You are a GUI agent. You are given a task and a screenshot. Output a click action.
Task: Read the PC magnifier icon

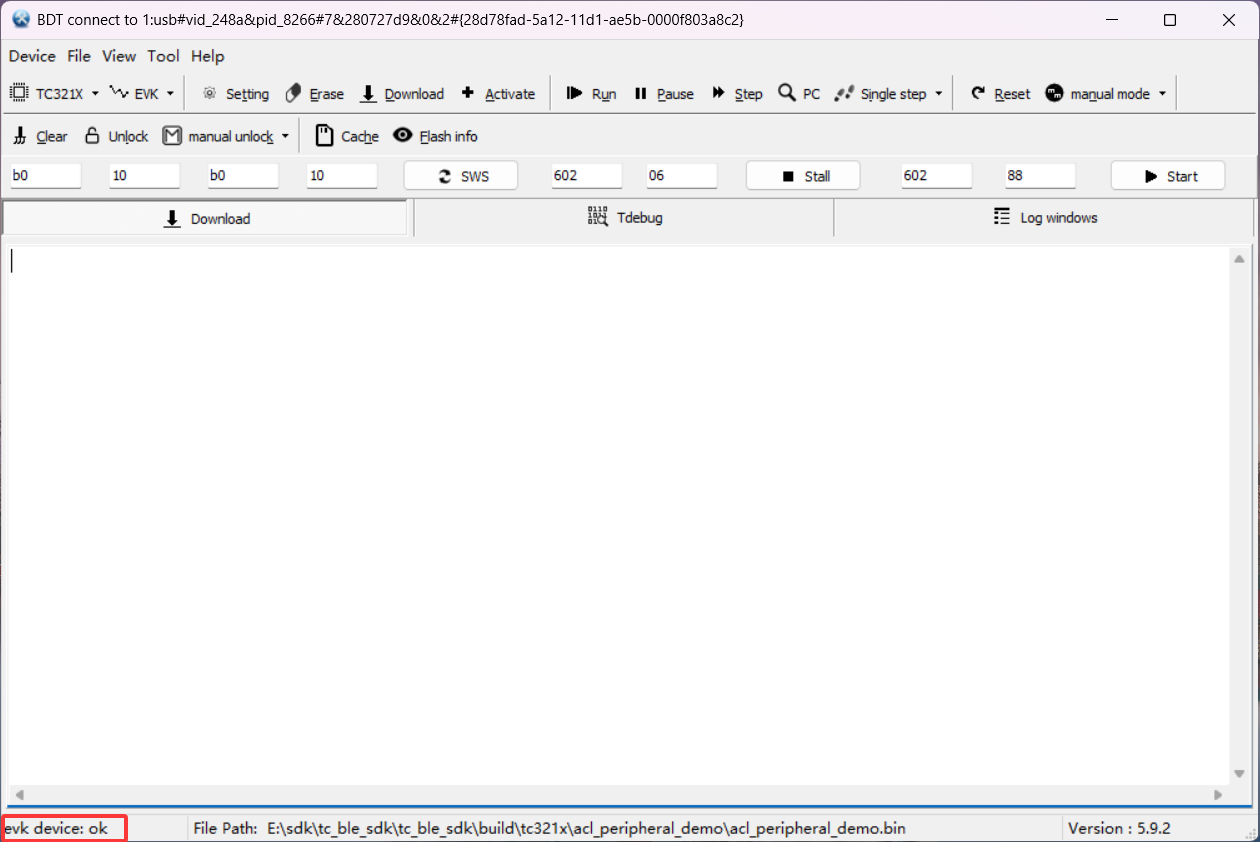point(787,93)
